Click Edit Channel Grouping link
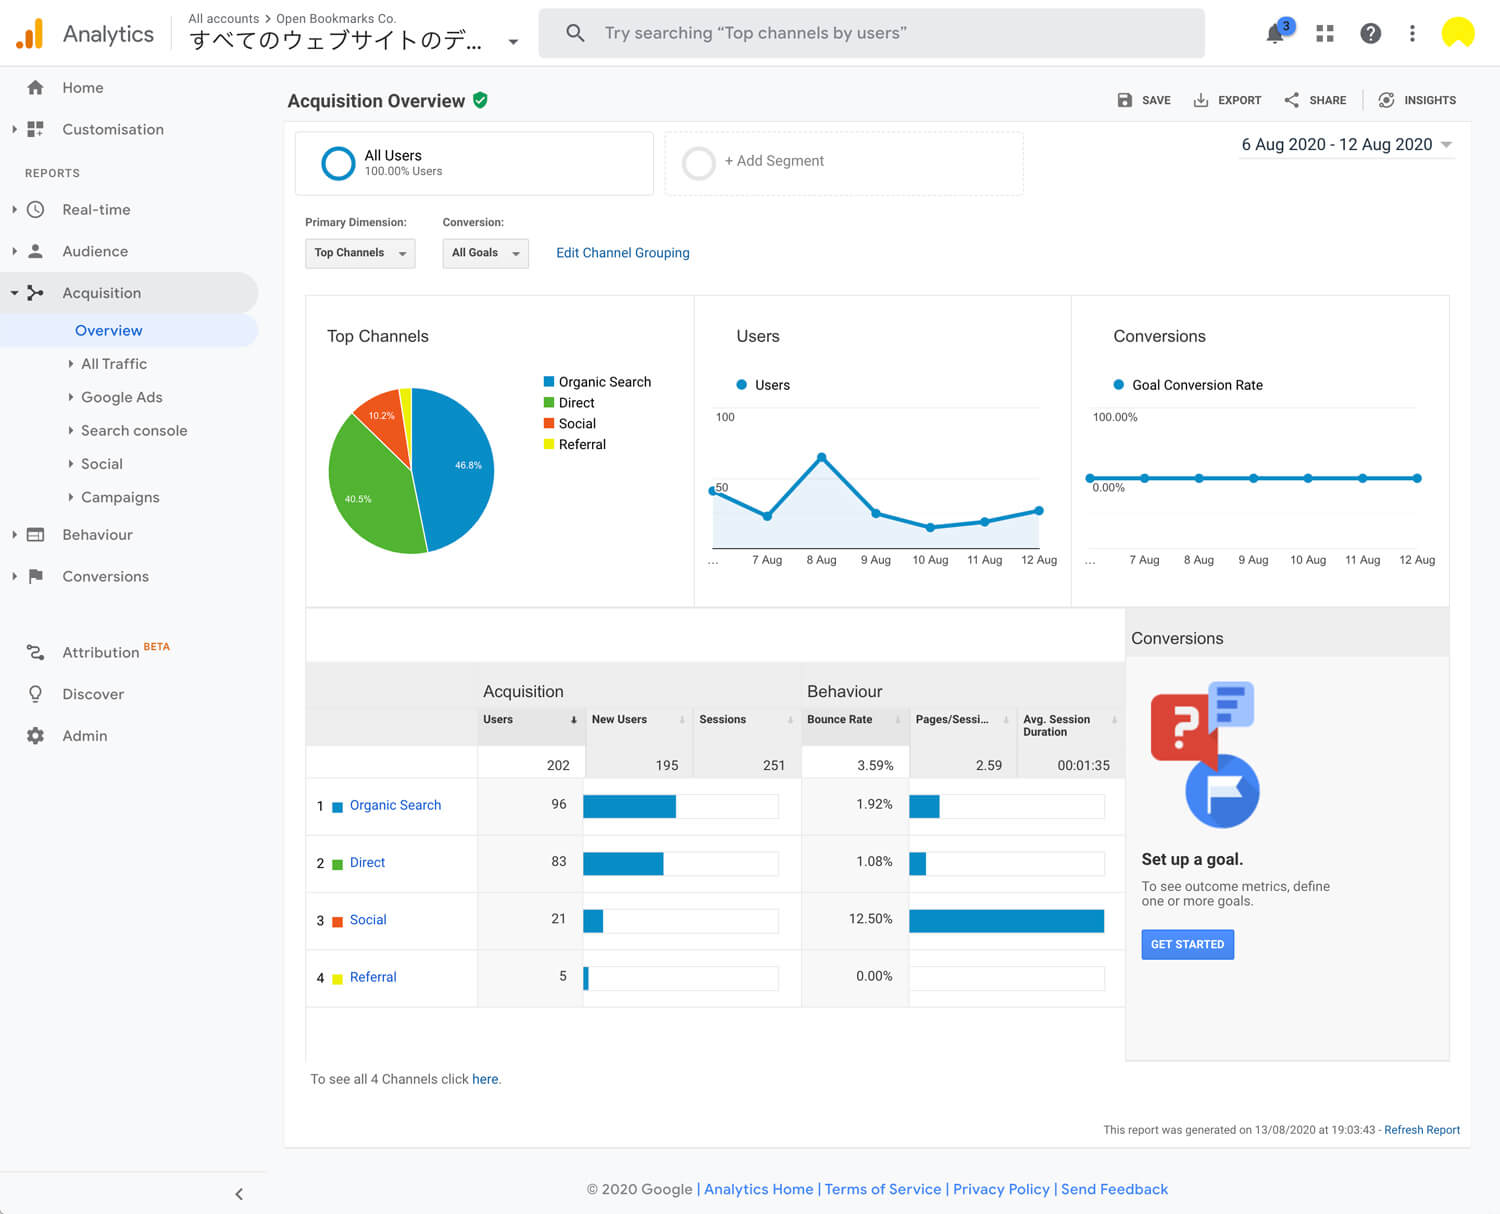Viewport: 1500px width, 1214px height. [623, 253]
